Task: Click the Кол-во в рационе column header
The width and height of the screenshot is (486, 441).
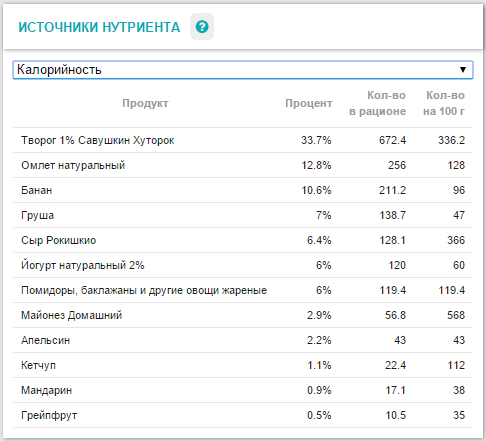Action: tap(377, 103)
